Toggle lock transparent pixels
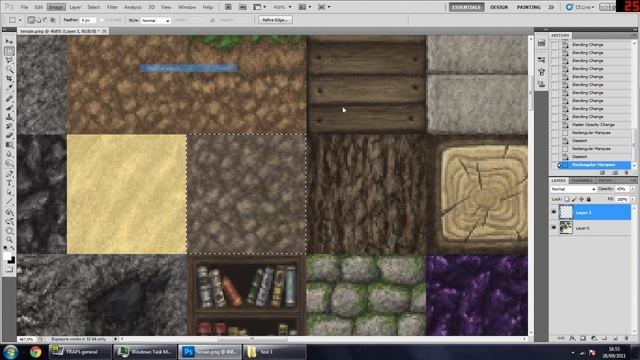 (x=567, y=199)
